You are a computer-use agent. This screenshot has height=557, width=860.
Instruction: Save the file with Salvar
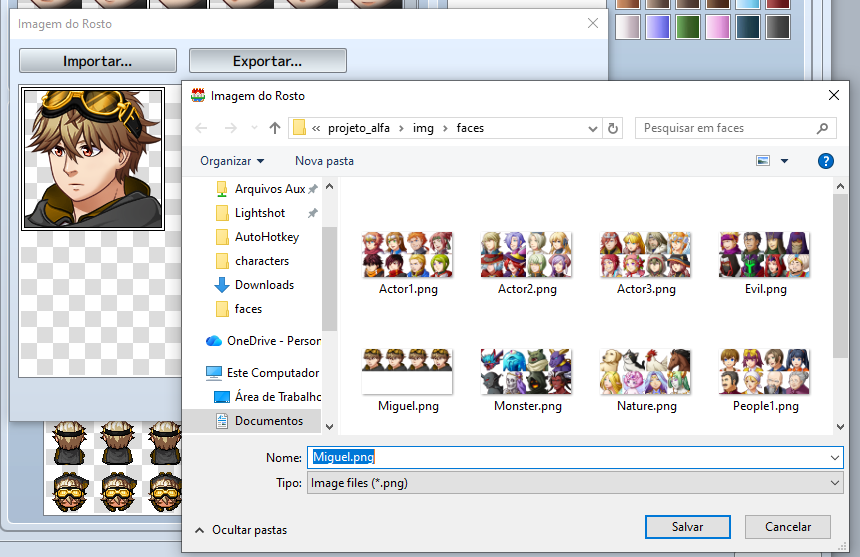(687, 527)
